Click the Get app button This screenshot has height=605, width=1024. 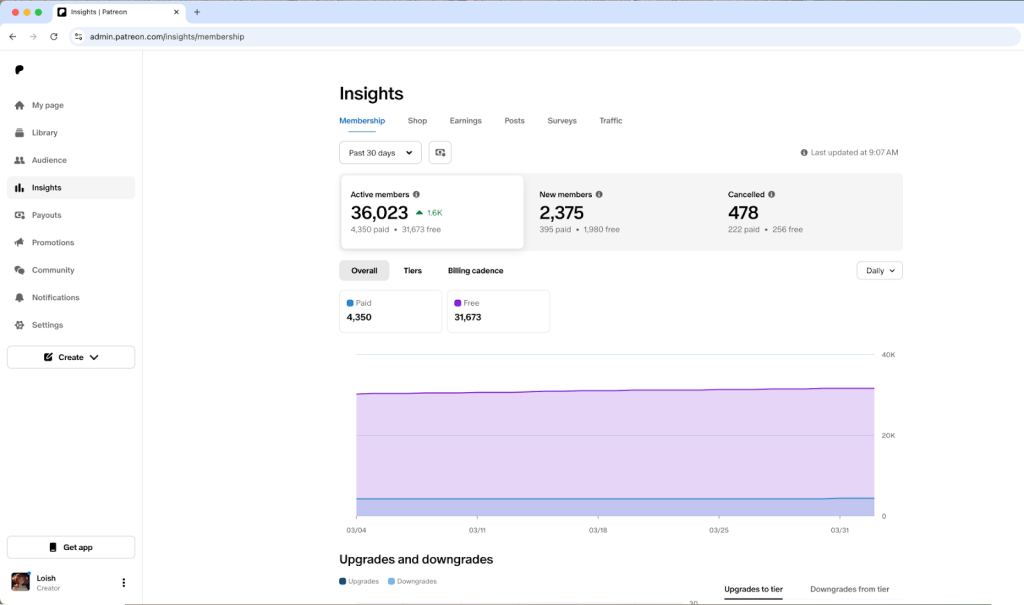71,547
